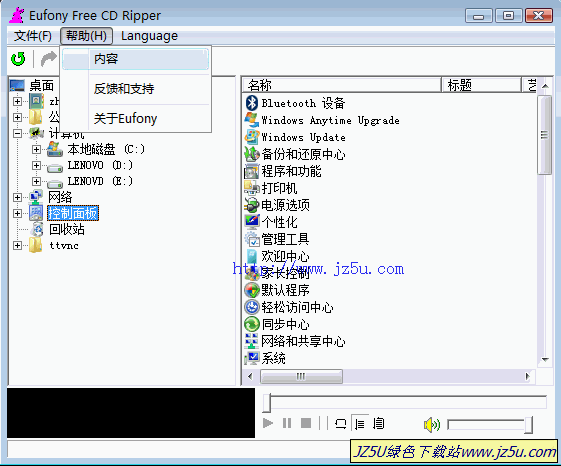Click the vertical scrollbar thumb
This screenshot has height=466, width=561.
(545, 135)
